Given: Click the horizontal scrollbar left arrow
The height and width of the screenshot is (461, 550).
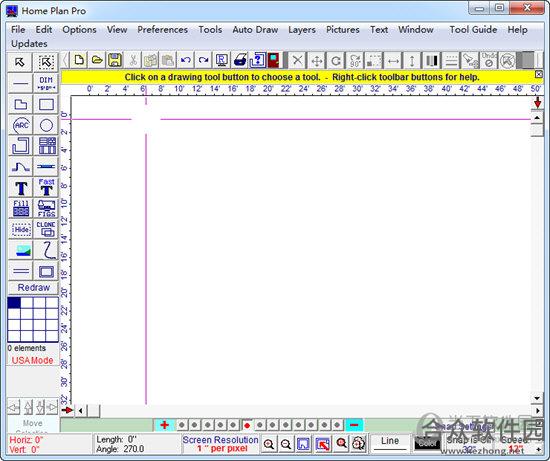Looking at the screenshot, I should 81,410.
